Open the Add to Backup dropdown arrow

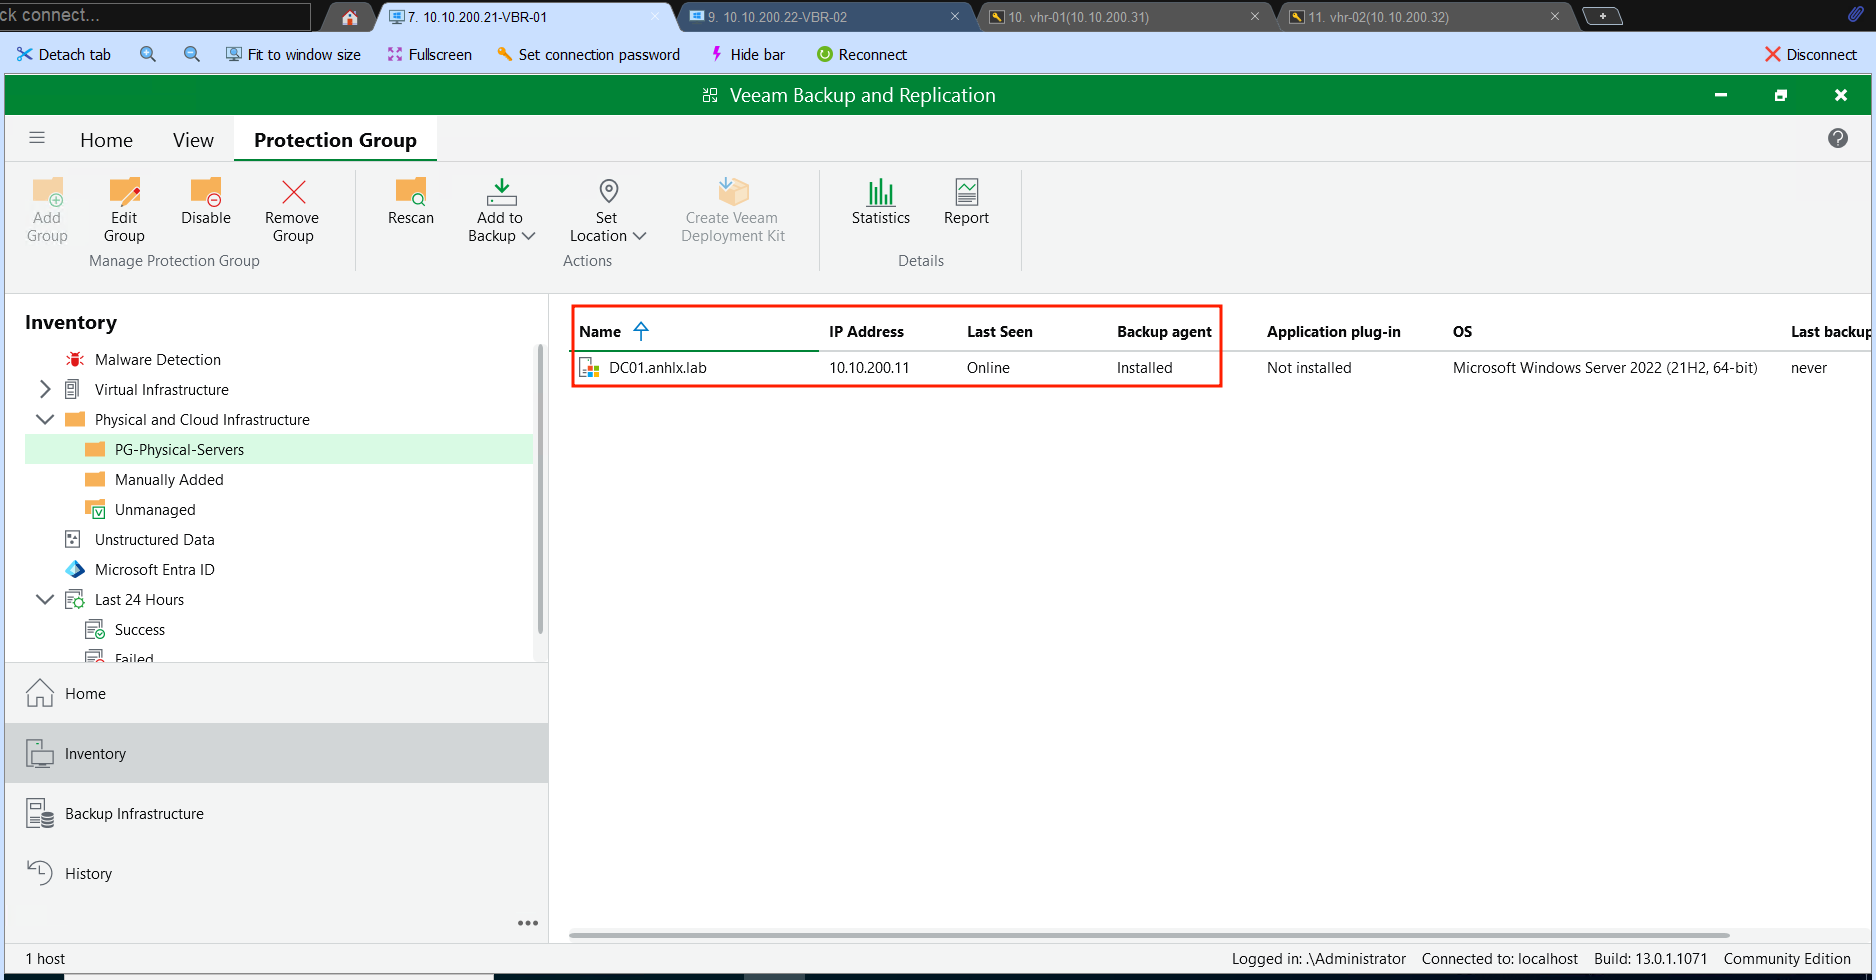click(529, 236)
